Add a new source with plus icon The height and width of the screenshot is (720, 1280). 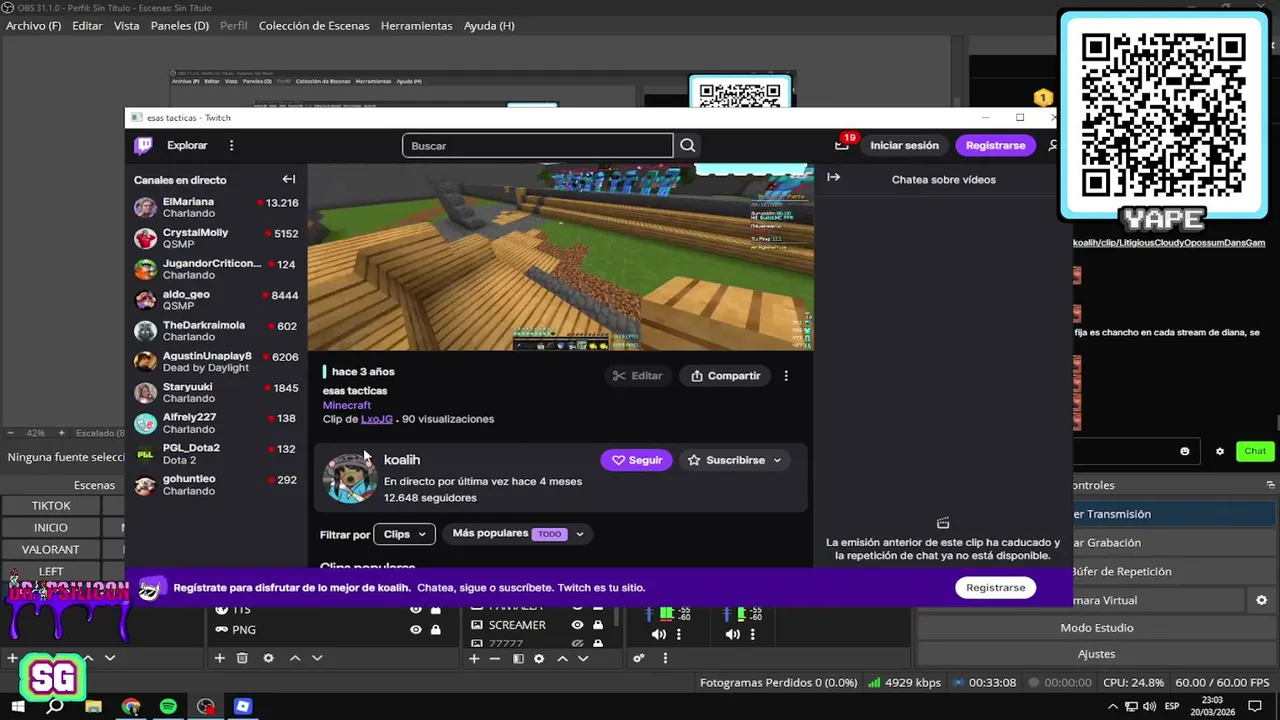click(220, 658)
